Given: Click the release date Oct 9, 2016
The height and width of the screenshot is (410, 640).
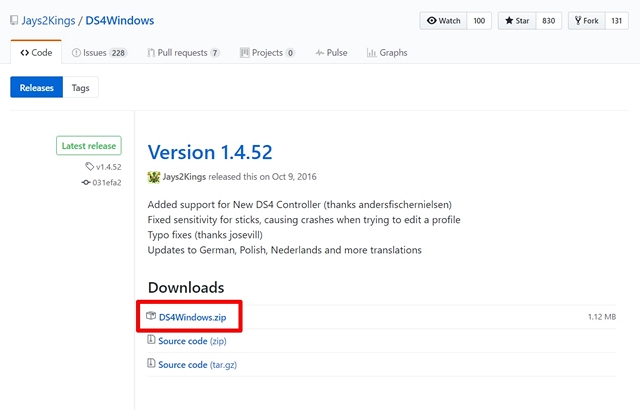Looking at the screenshot, I should point(294,177).
